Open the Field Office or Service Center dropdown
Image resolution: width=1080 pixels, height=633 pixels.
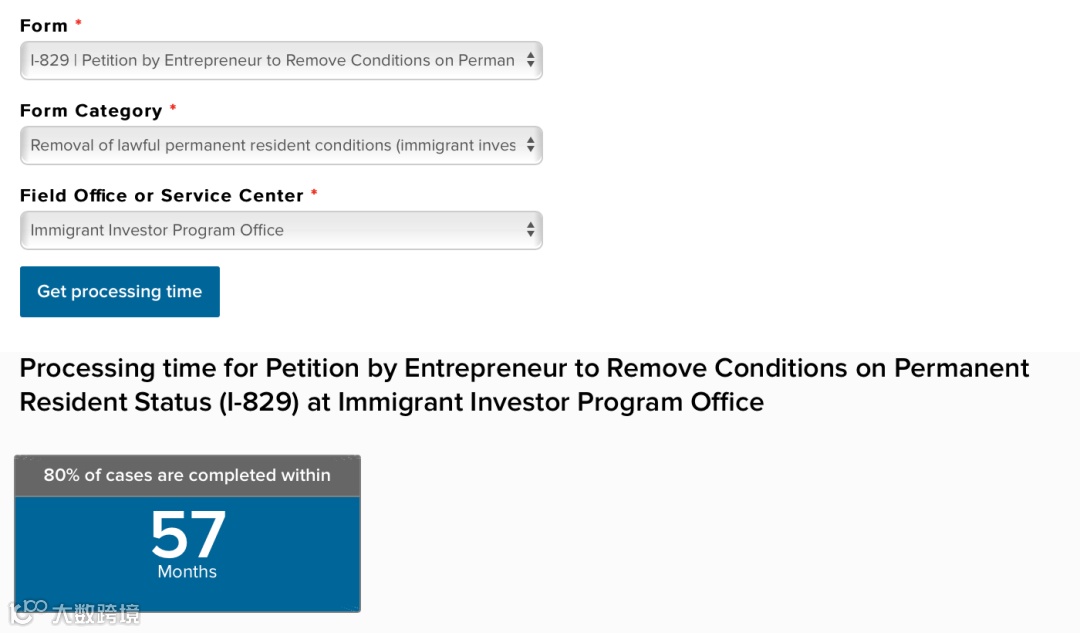point(272,231)
